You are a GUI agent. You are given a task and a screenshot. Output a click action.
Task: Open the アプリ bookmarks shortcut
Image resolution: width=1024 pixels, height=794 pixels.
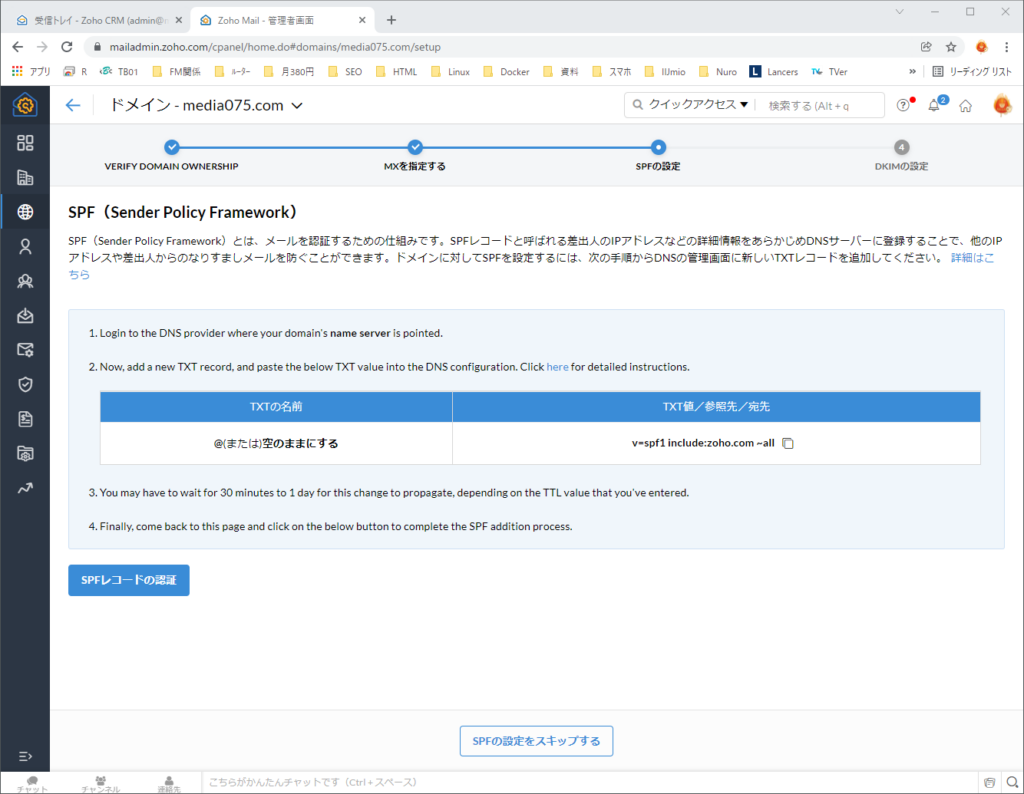click(x=31, y=71)
